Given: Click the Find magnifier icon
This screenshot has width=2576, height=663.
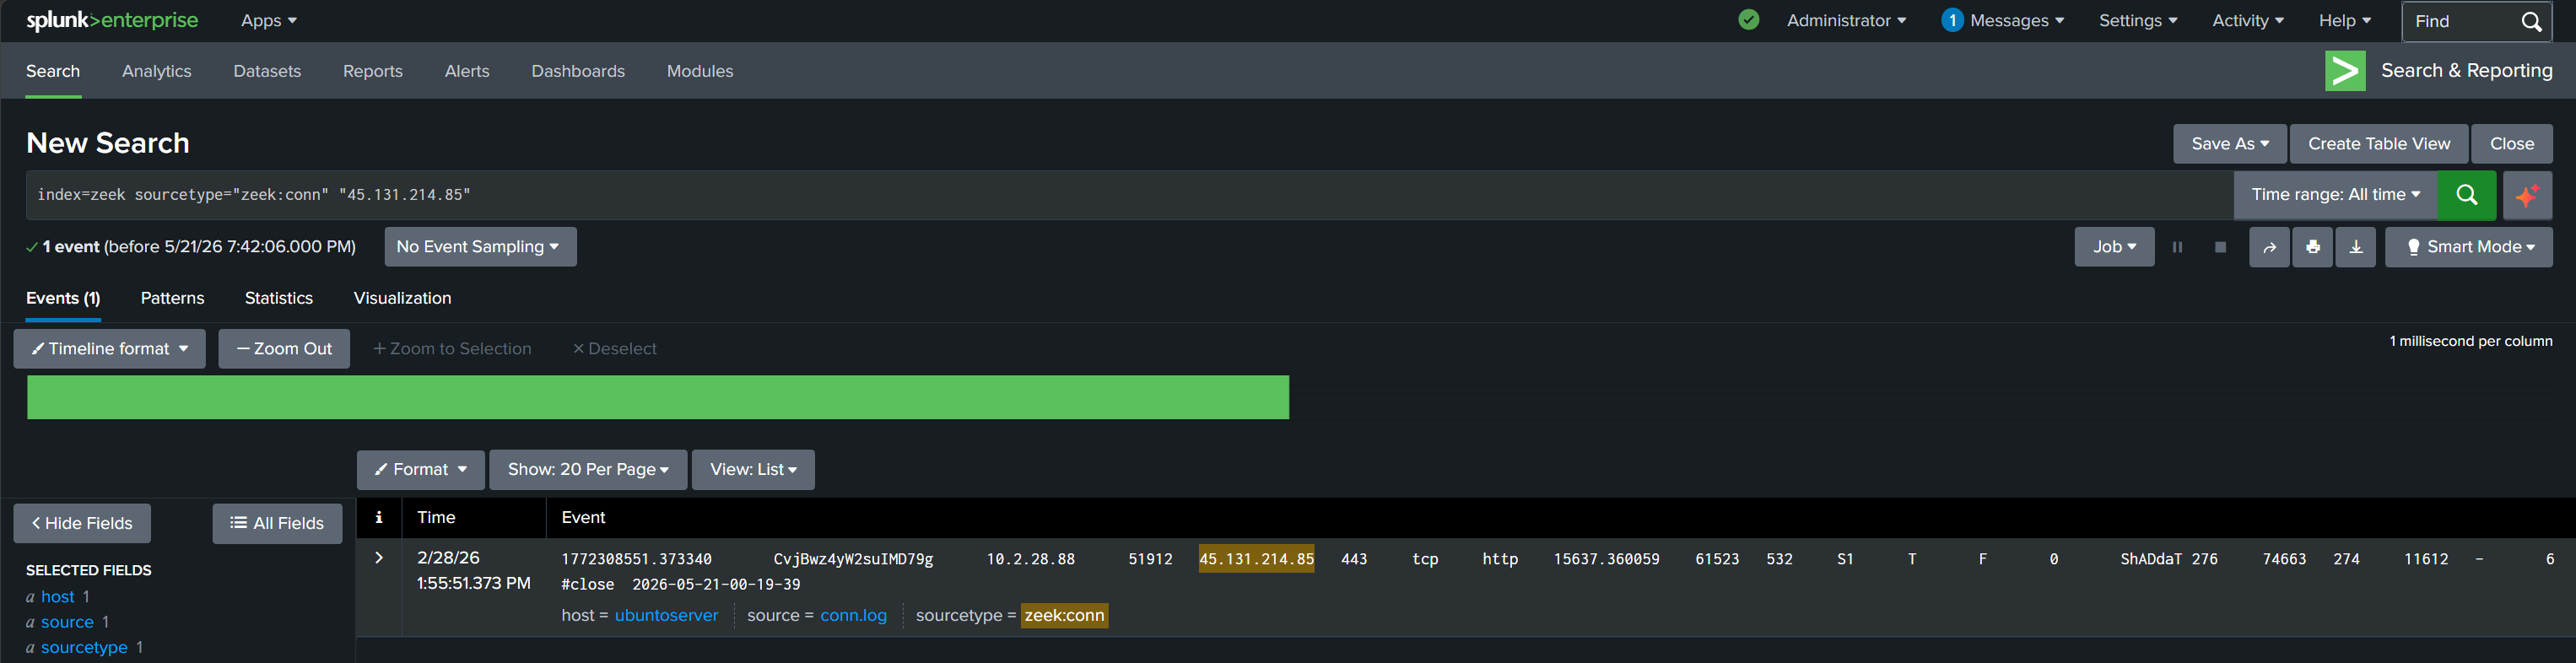Looking at the screenshot, I should (x=2531, y=21).
